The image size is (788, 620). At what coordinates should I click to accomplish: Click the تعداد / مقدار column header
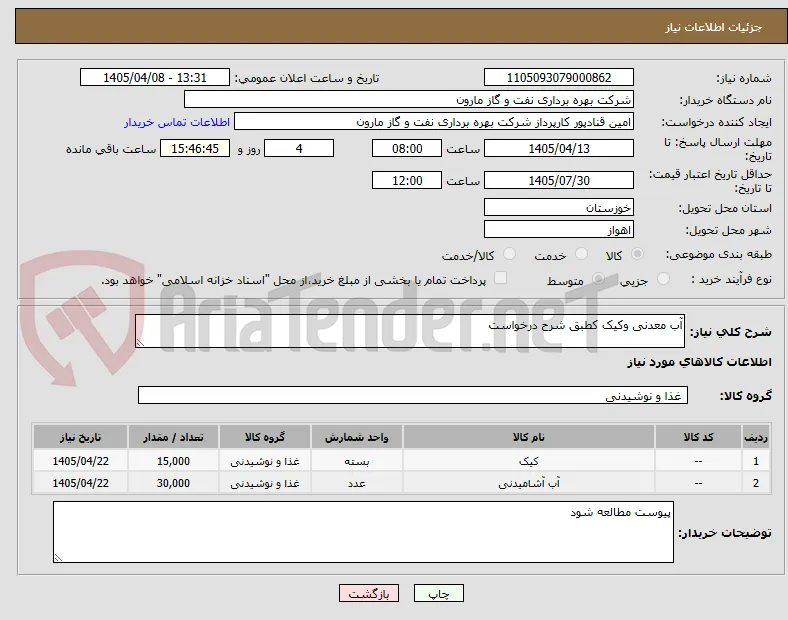pyautogui.click(x=173, y=437)
